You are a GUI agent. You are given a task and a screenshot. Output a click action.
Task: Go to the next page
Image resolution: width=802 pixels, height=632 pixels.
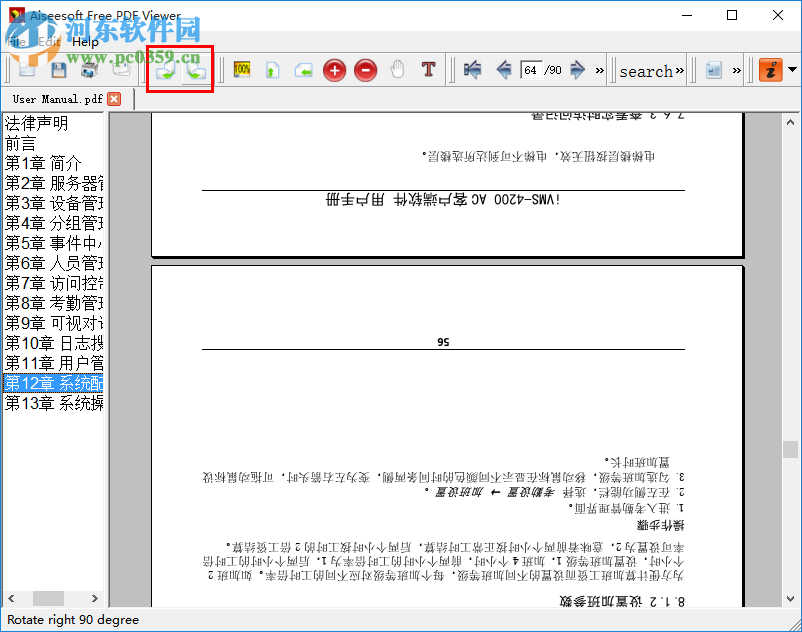point(578,70)
